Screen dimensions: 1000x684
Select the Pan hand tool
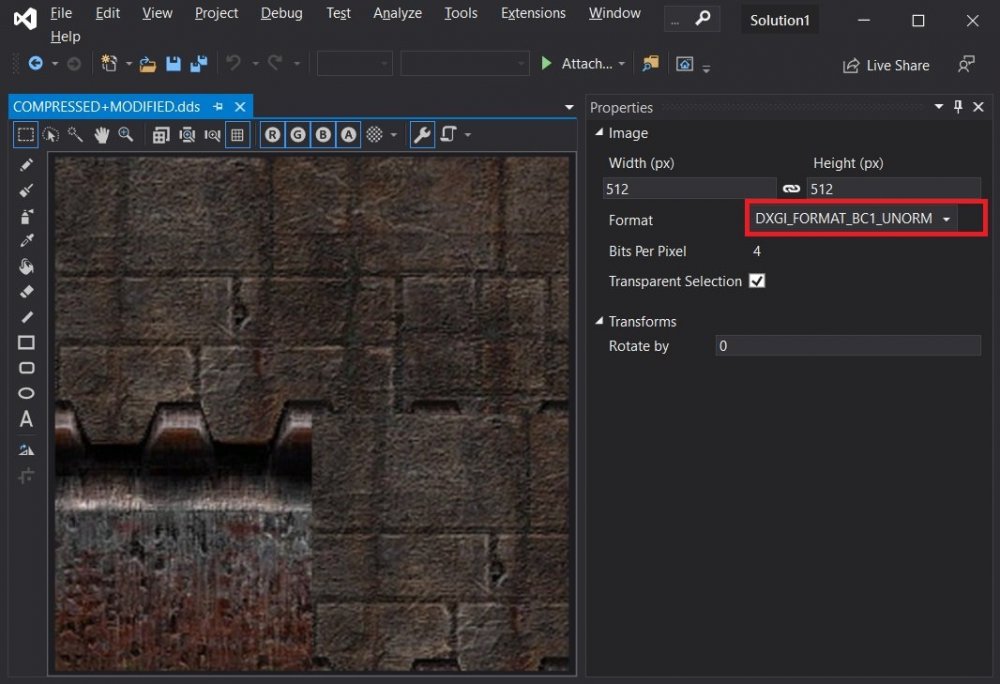pyautogui.click(x=101, y=135)
